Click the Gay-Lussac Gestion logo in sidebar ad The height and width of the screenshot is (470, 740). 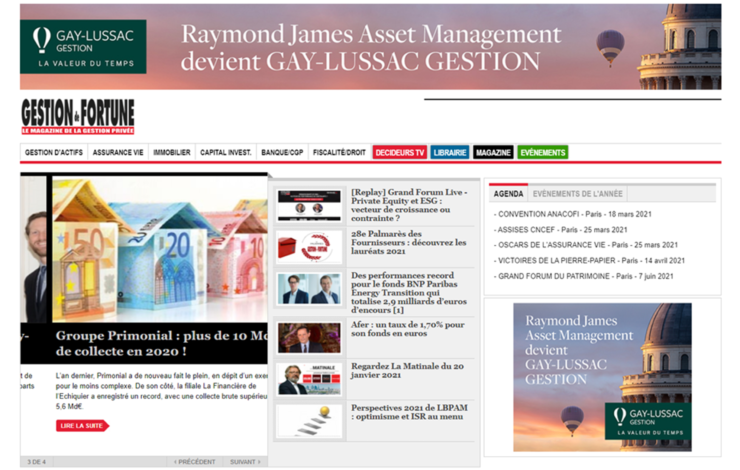(x=648, y=421)
